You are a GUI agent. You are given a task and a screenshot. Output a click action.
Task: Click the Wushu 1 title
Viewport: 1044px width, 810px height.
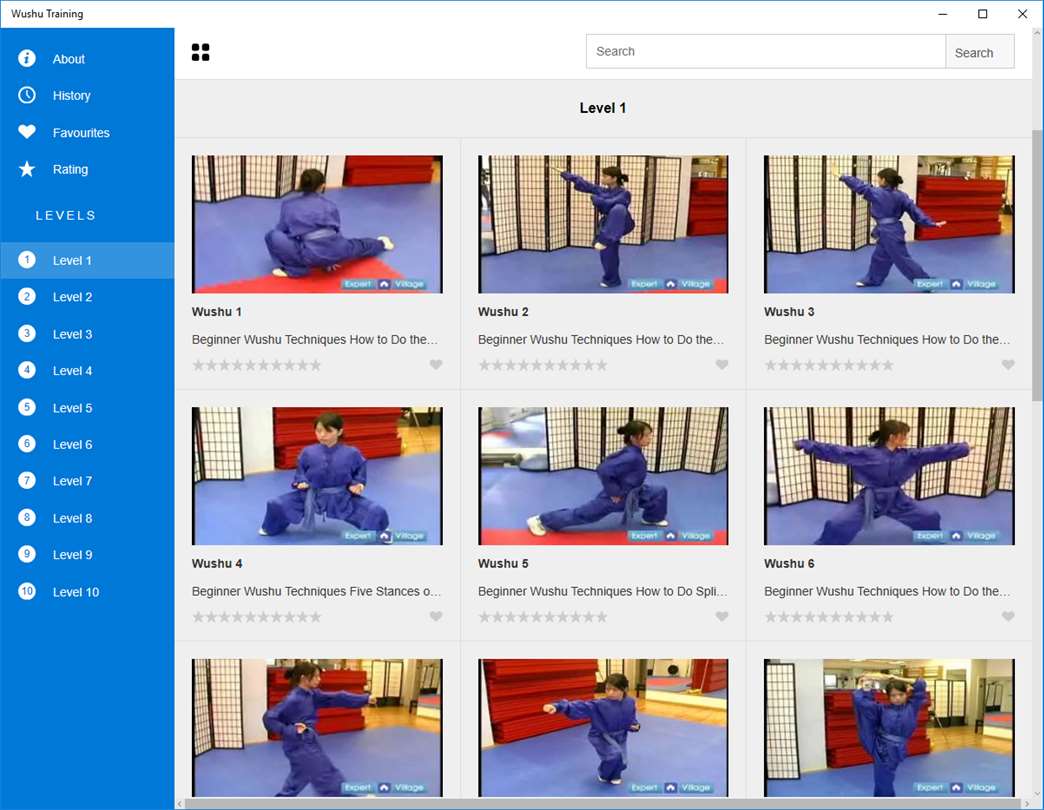coord(216,311)
